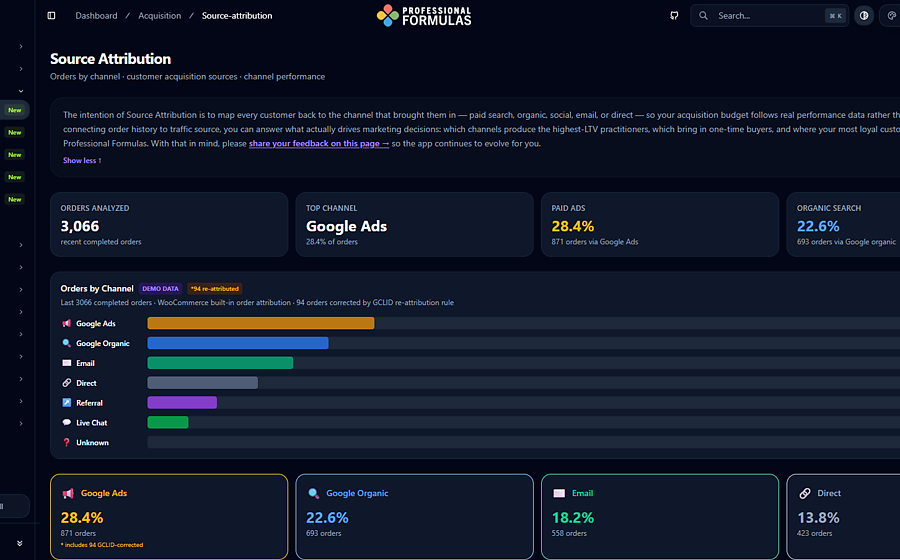Click the DEMO DATA badge

coord(160,289)
